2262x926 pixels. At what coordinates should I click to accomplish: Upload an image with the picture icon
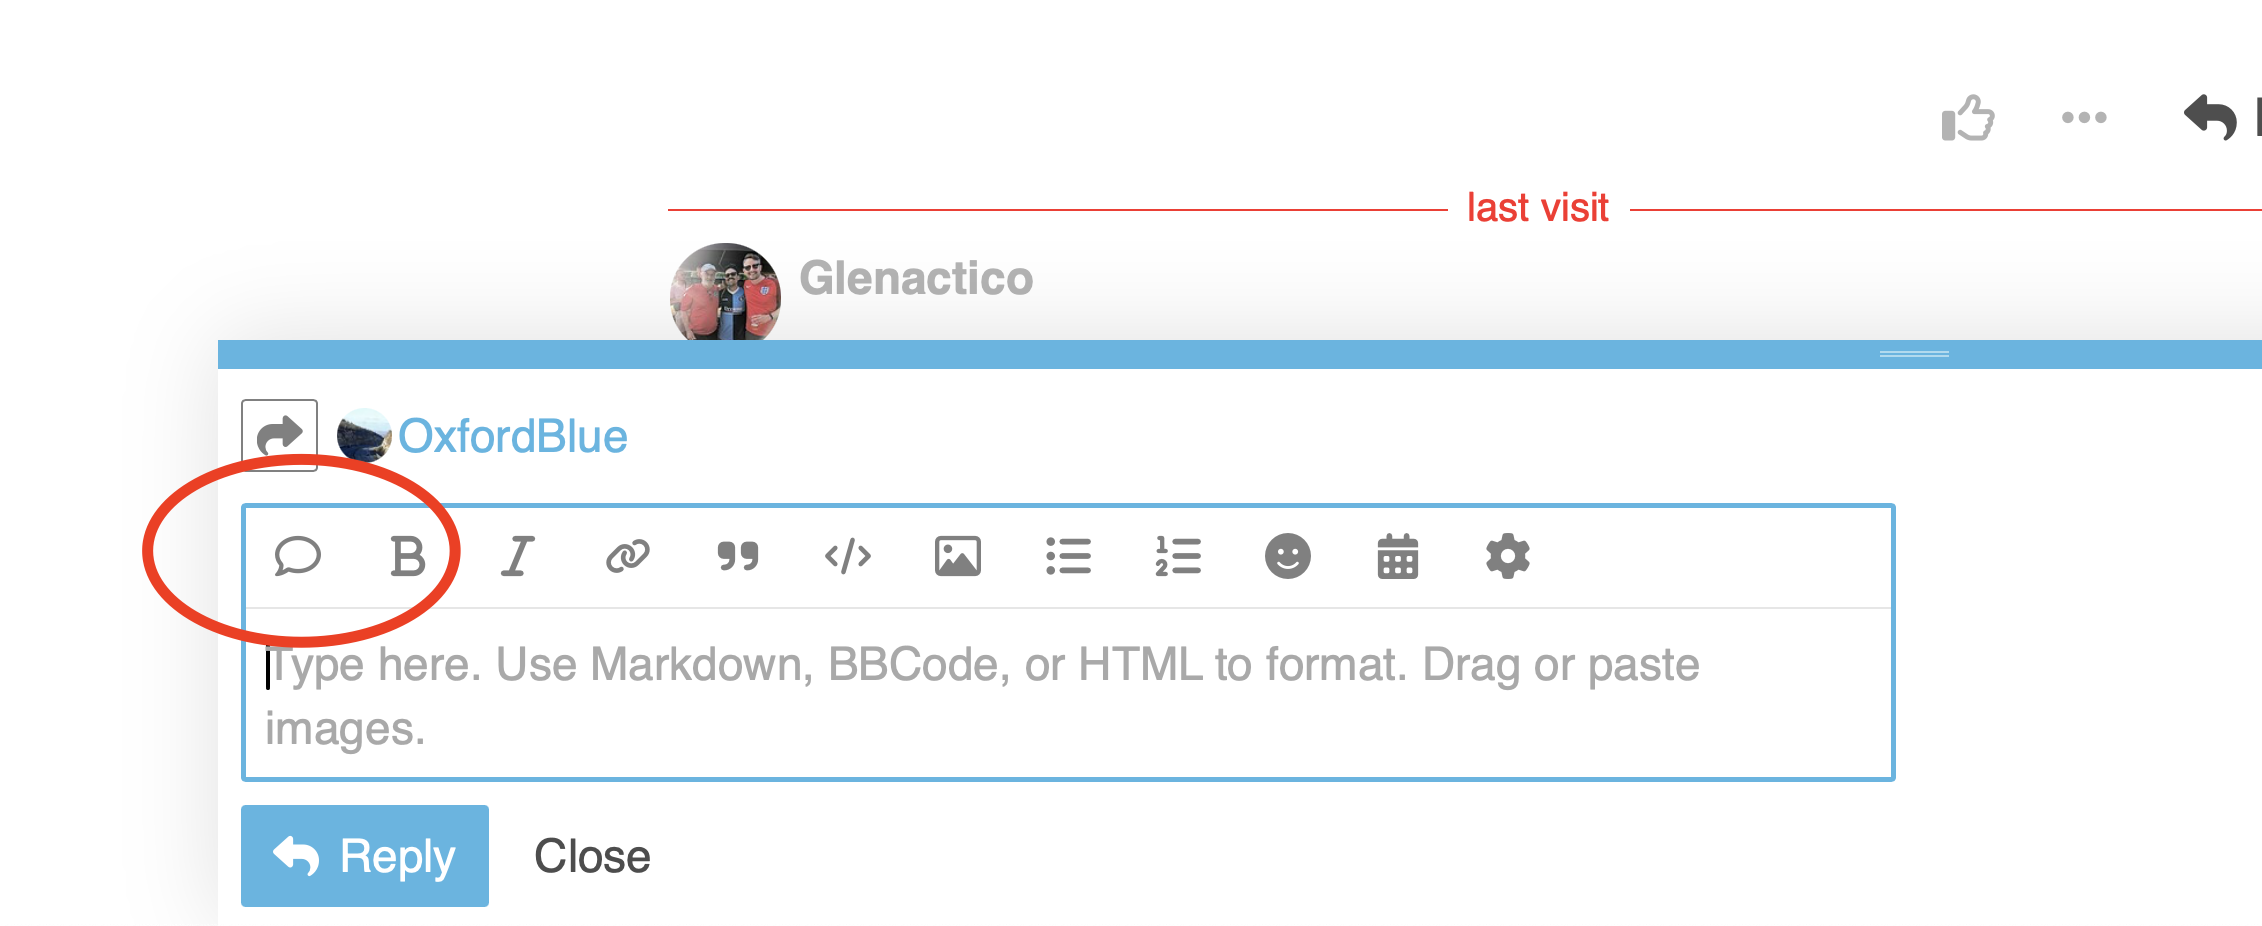pyautogui.click(x=958, y=556)
